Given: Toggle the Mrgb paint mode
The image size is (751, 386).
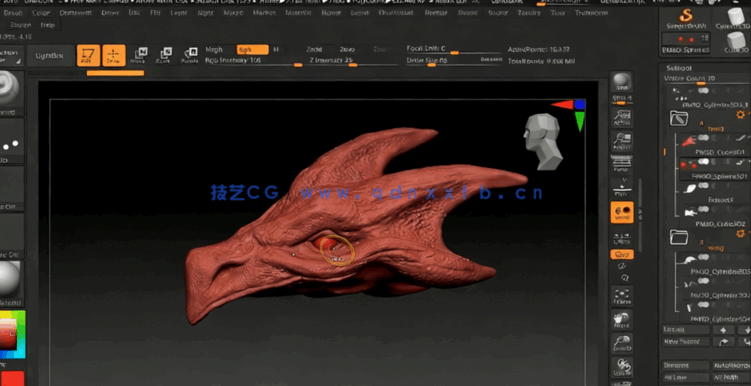Looking at the screenshot, I should [x=214, y=49].
